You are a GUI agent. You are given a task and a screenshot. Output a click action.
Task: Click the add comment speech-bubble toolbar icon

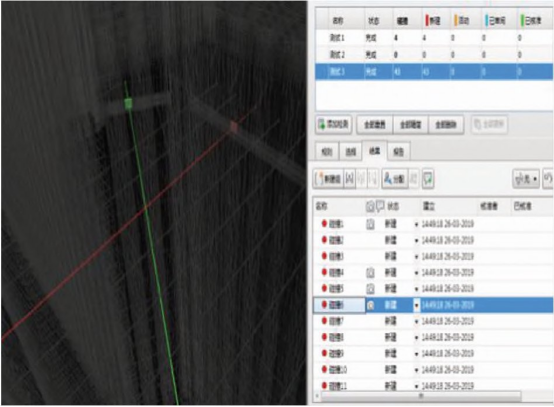(x=428, y=179)
